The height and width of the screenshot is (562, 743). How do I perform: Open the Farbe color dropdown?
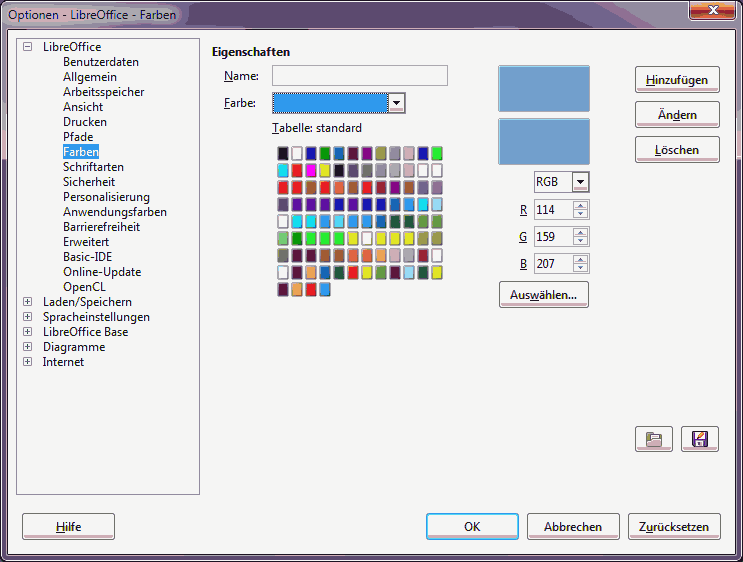tap(396, 103)
